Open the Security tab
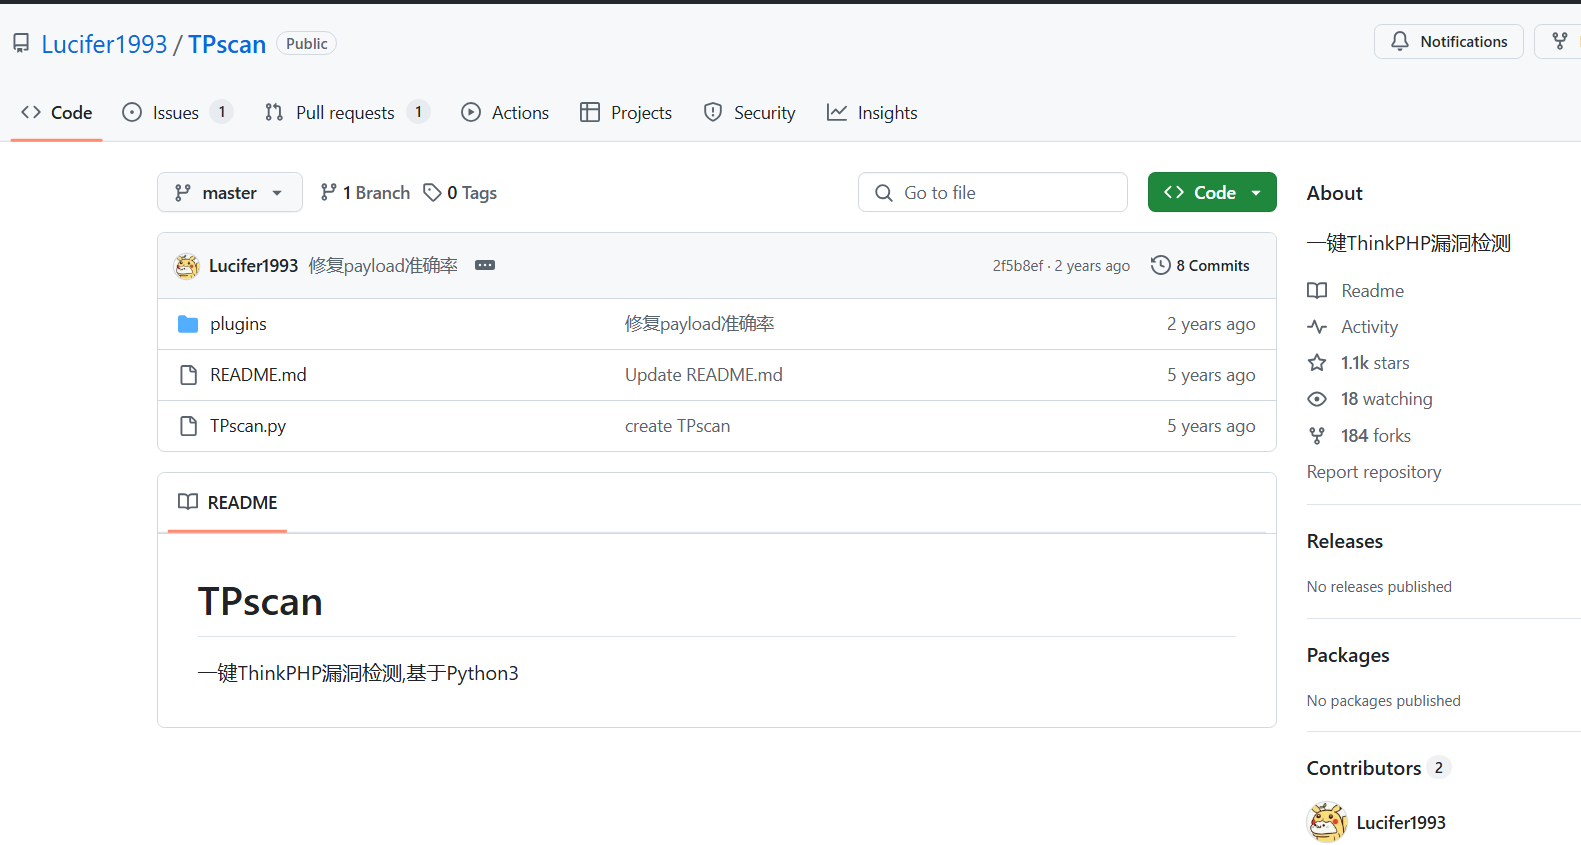 click(749, 113)
